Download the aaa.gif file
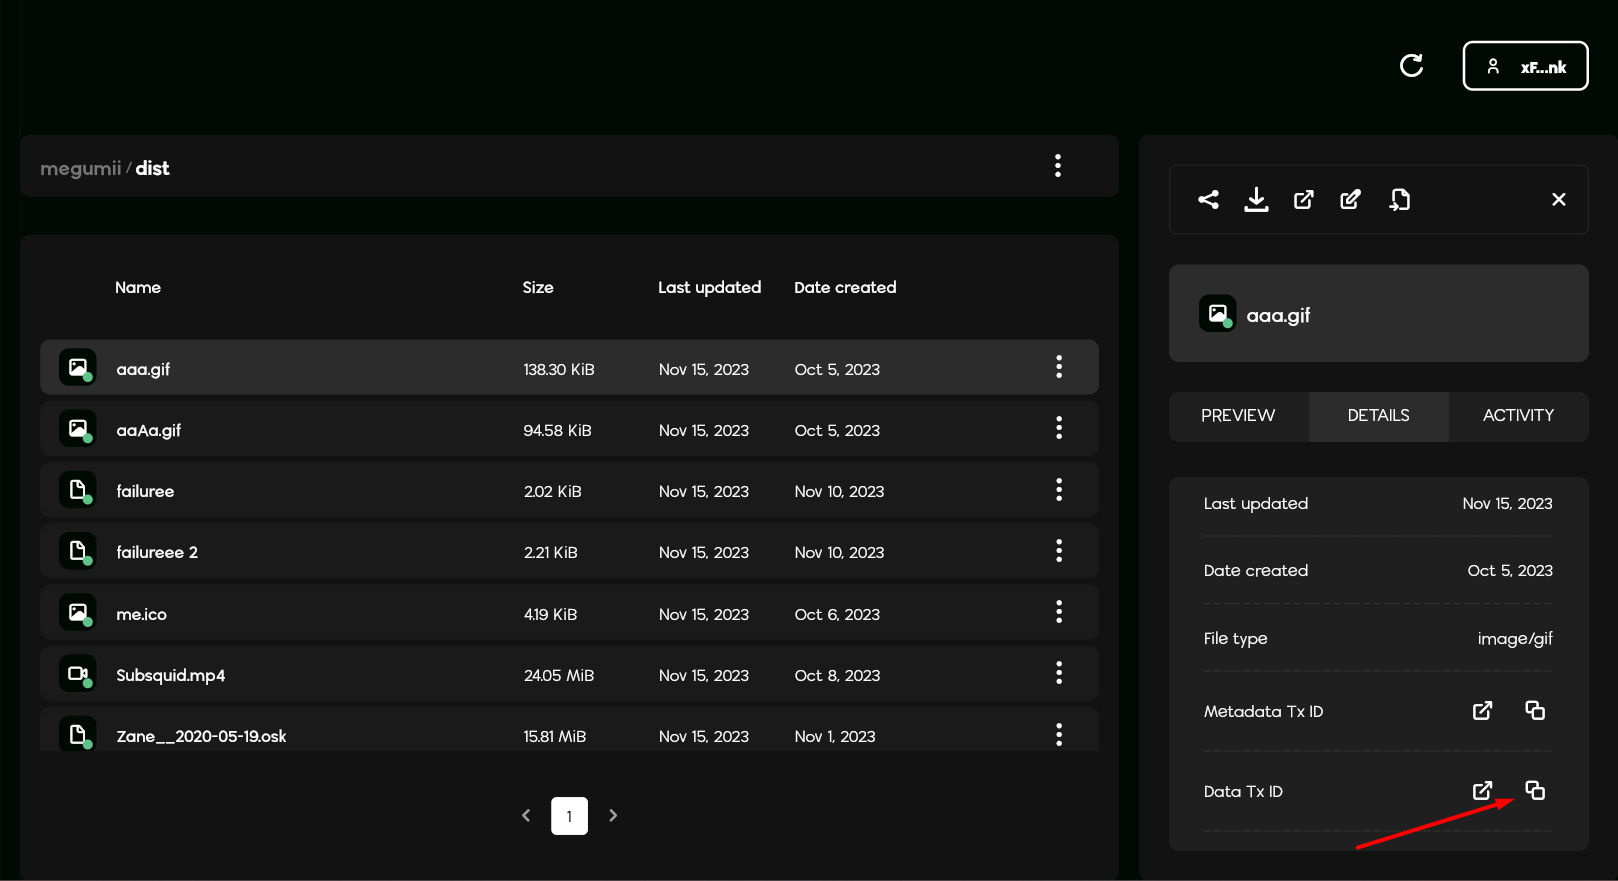 [1256, 200]
